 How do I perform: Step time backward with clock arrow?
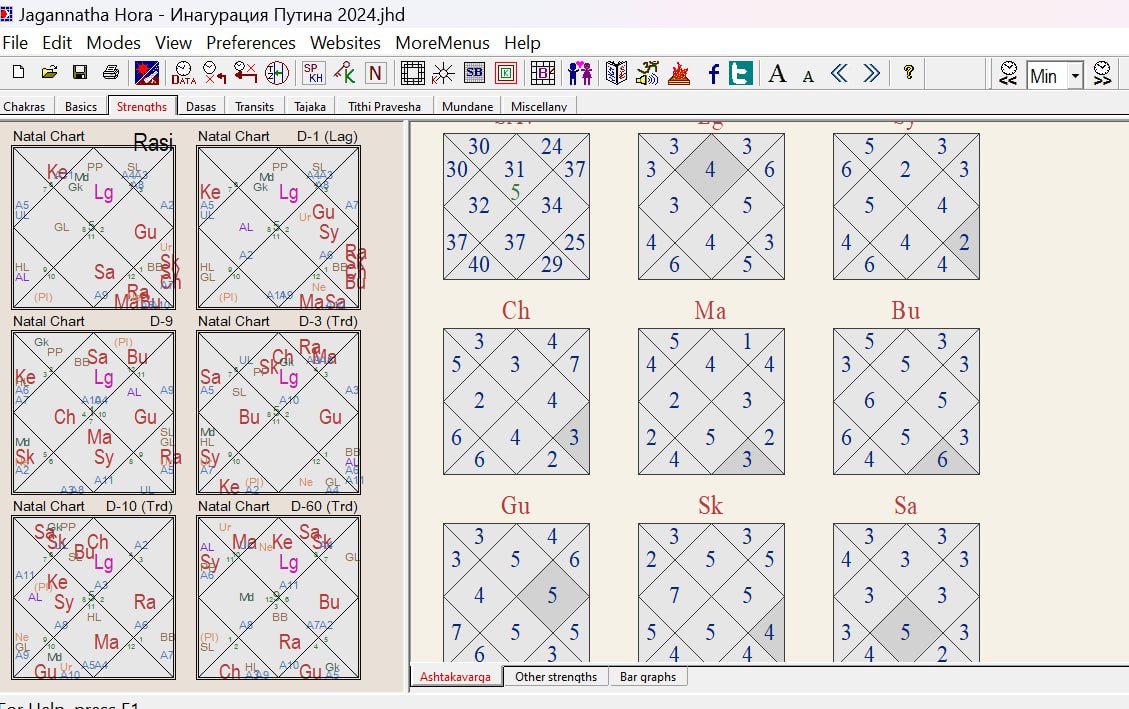(x=1008, y=74)
